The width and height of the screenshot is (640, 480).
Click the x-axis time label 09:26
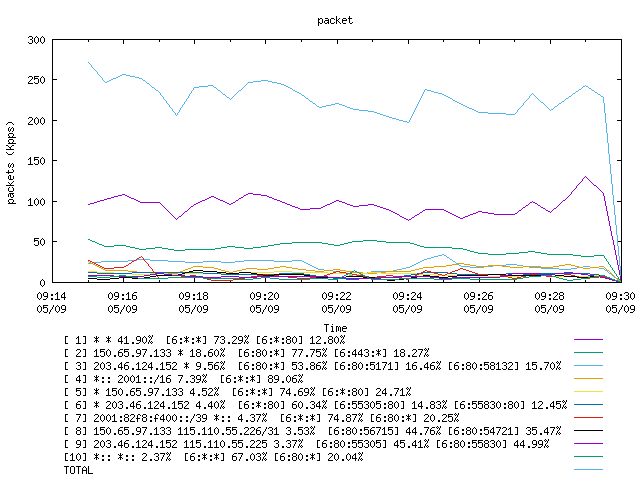tap(478, 296)
